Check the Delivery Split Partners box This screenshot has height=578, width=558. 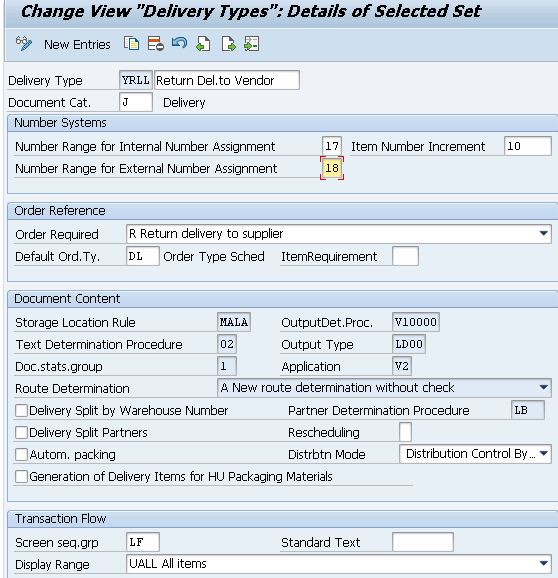[x=21, y=432]
